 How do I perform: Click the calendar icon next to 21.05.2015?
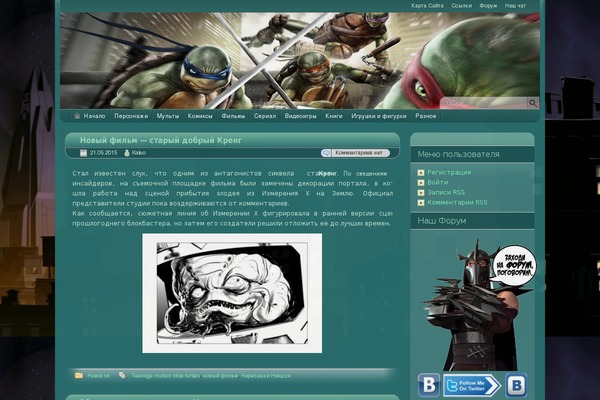(x=83, y=153)
